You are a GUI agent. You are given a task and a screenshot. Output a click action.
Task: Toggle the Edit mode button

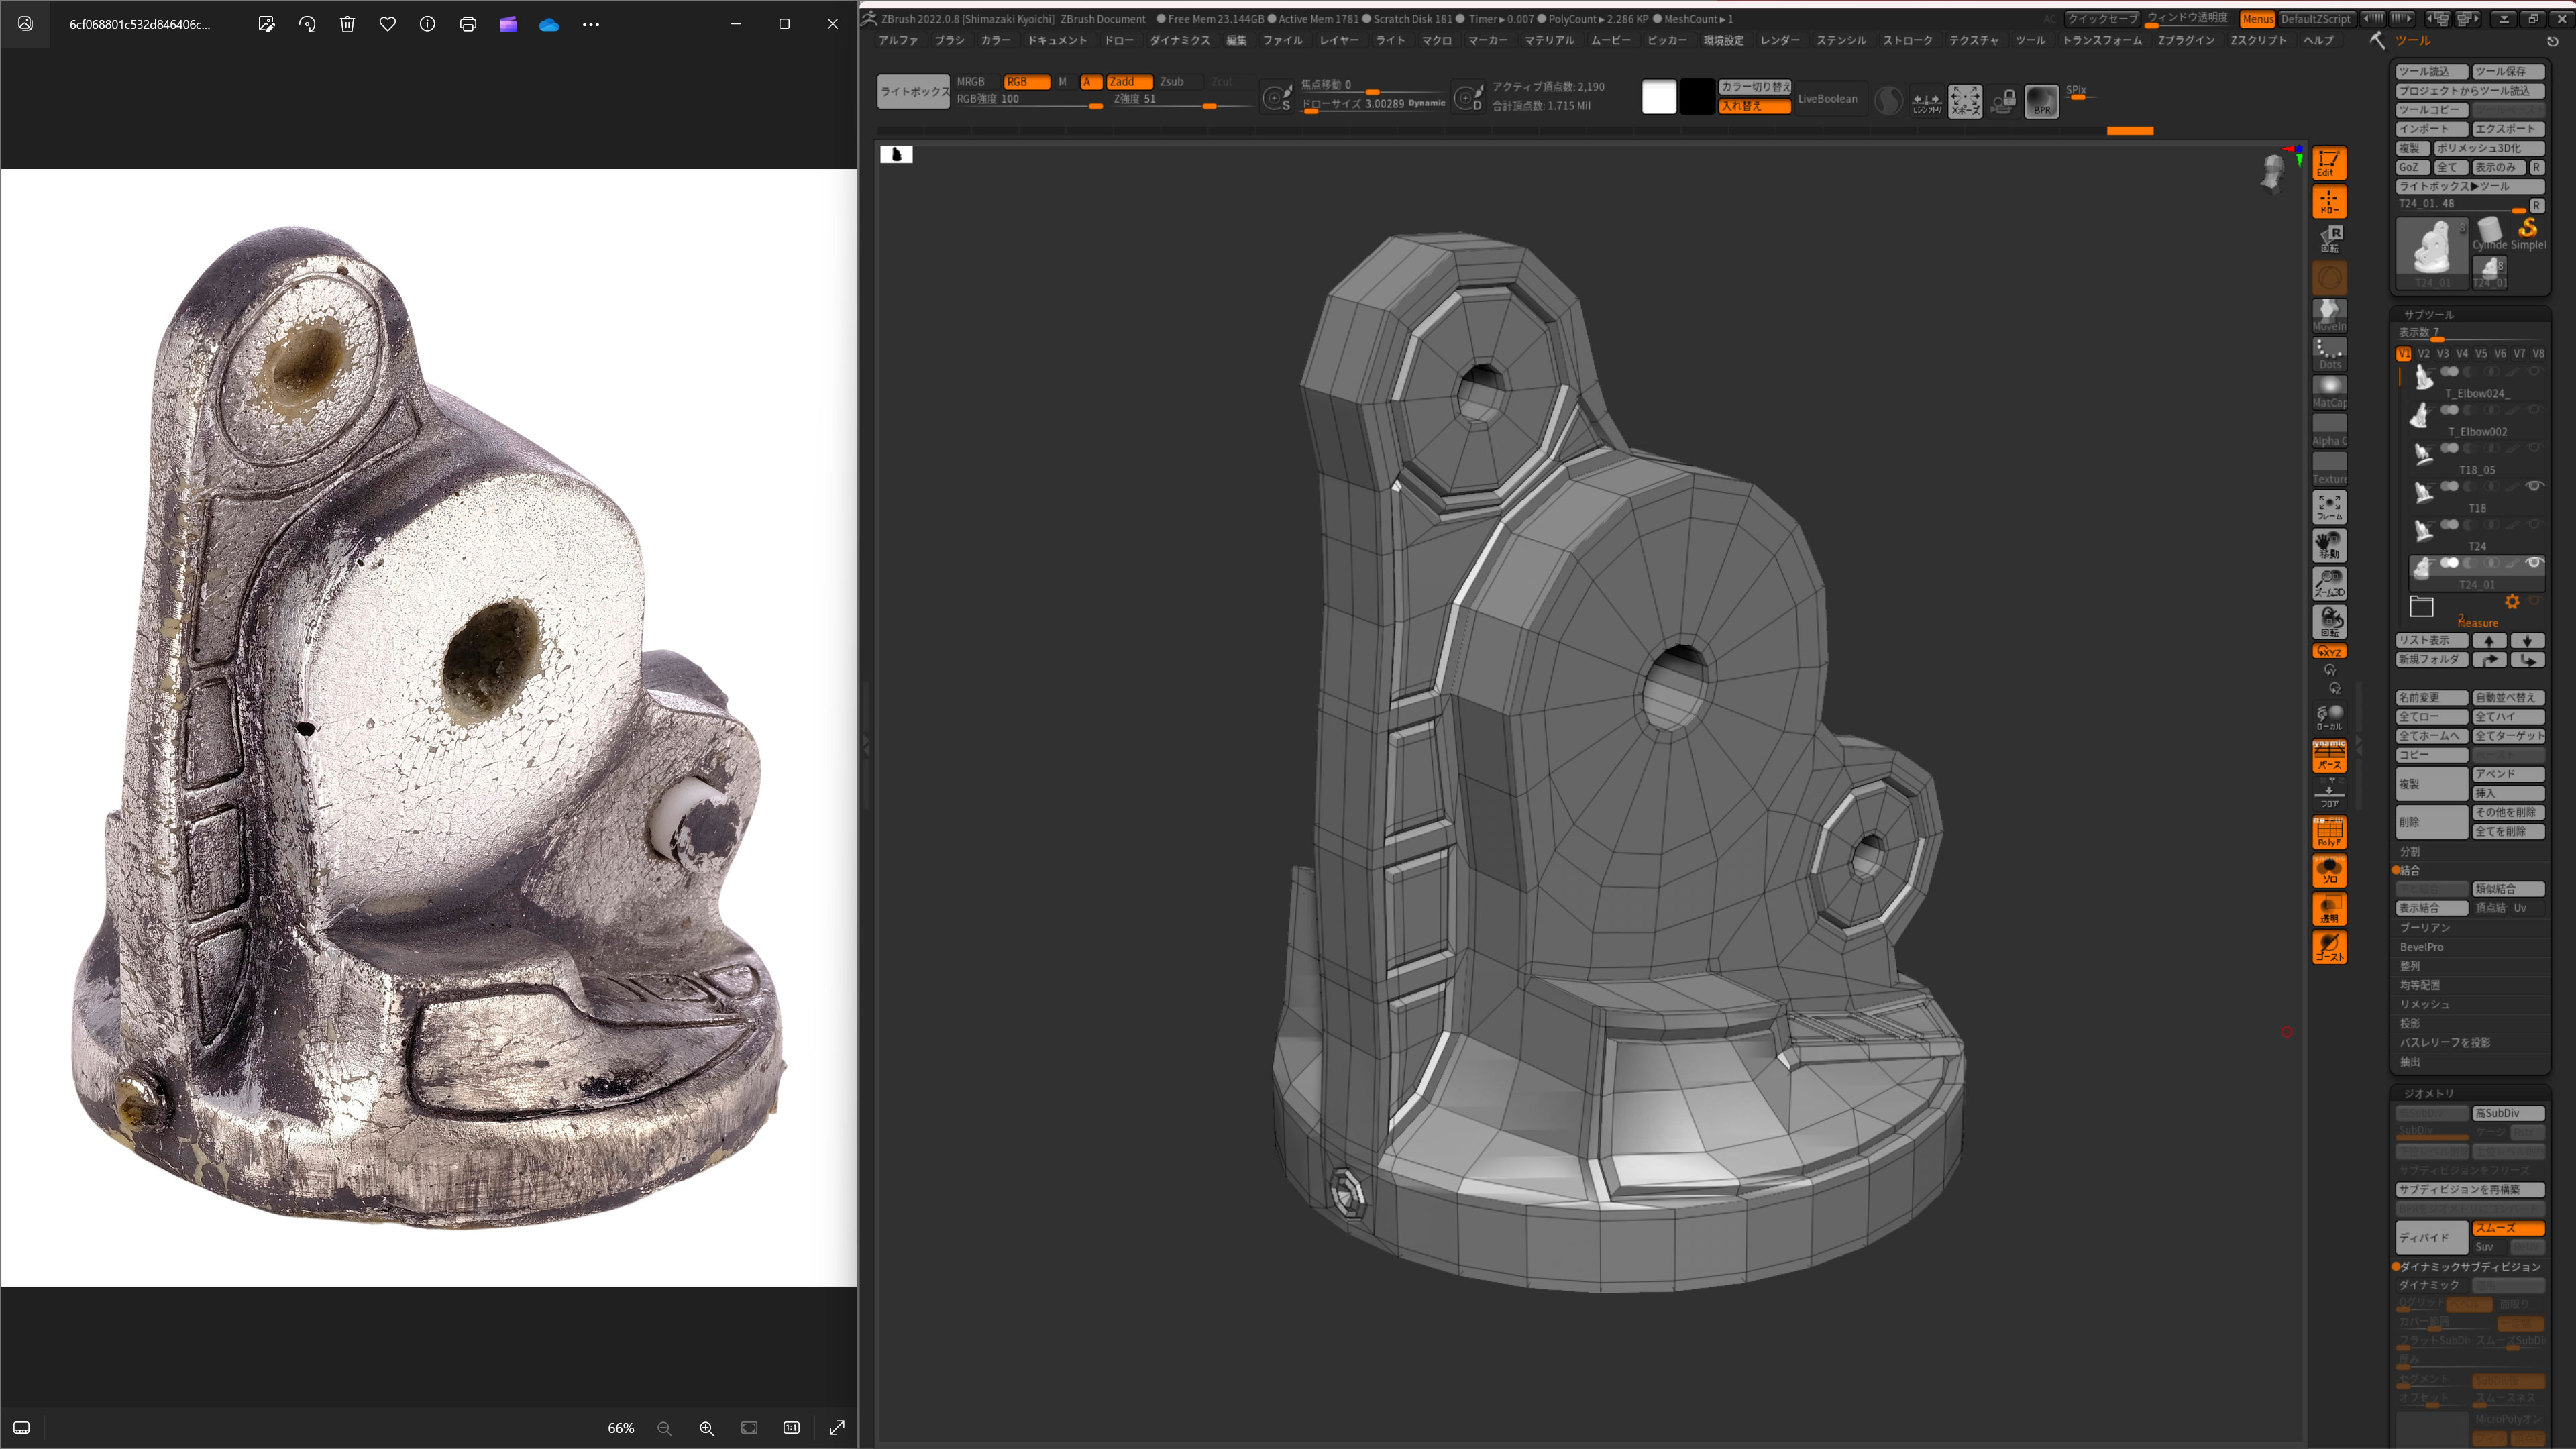pyautogui.click(x=2329, y=163)
